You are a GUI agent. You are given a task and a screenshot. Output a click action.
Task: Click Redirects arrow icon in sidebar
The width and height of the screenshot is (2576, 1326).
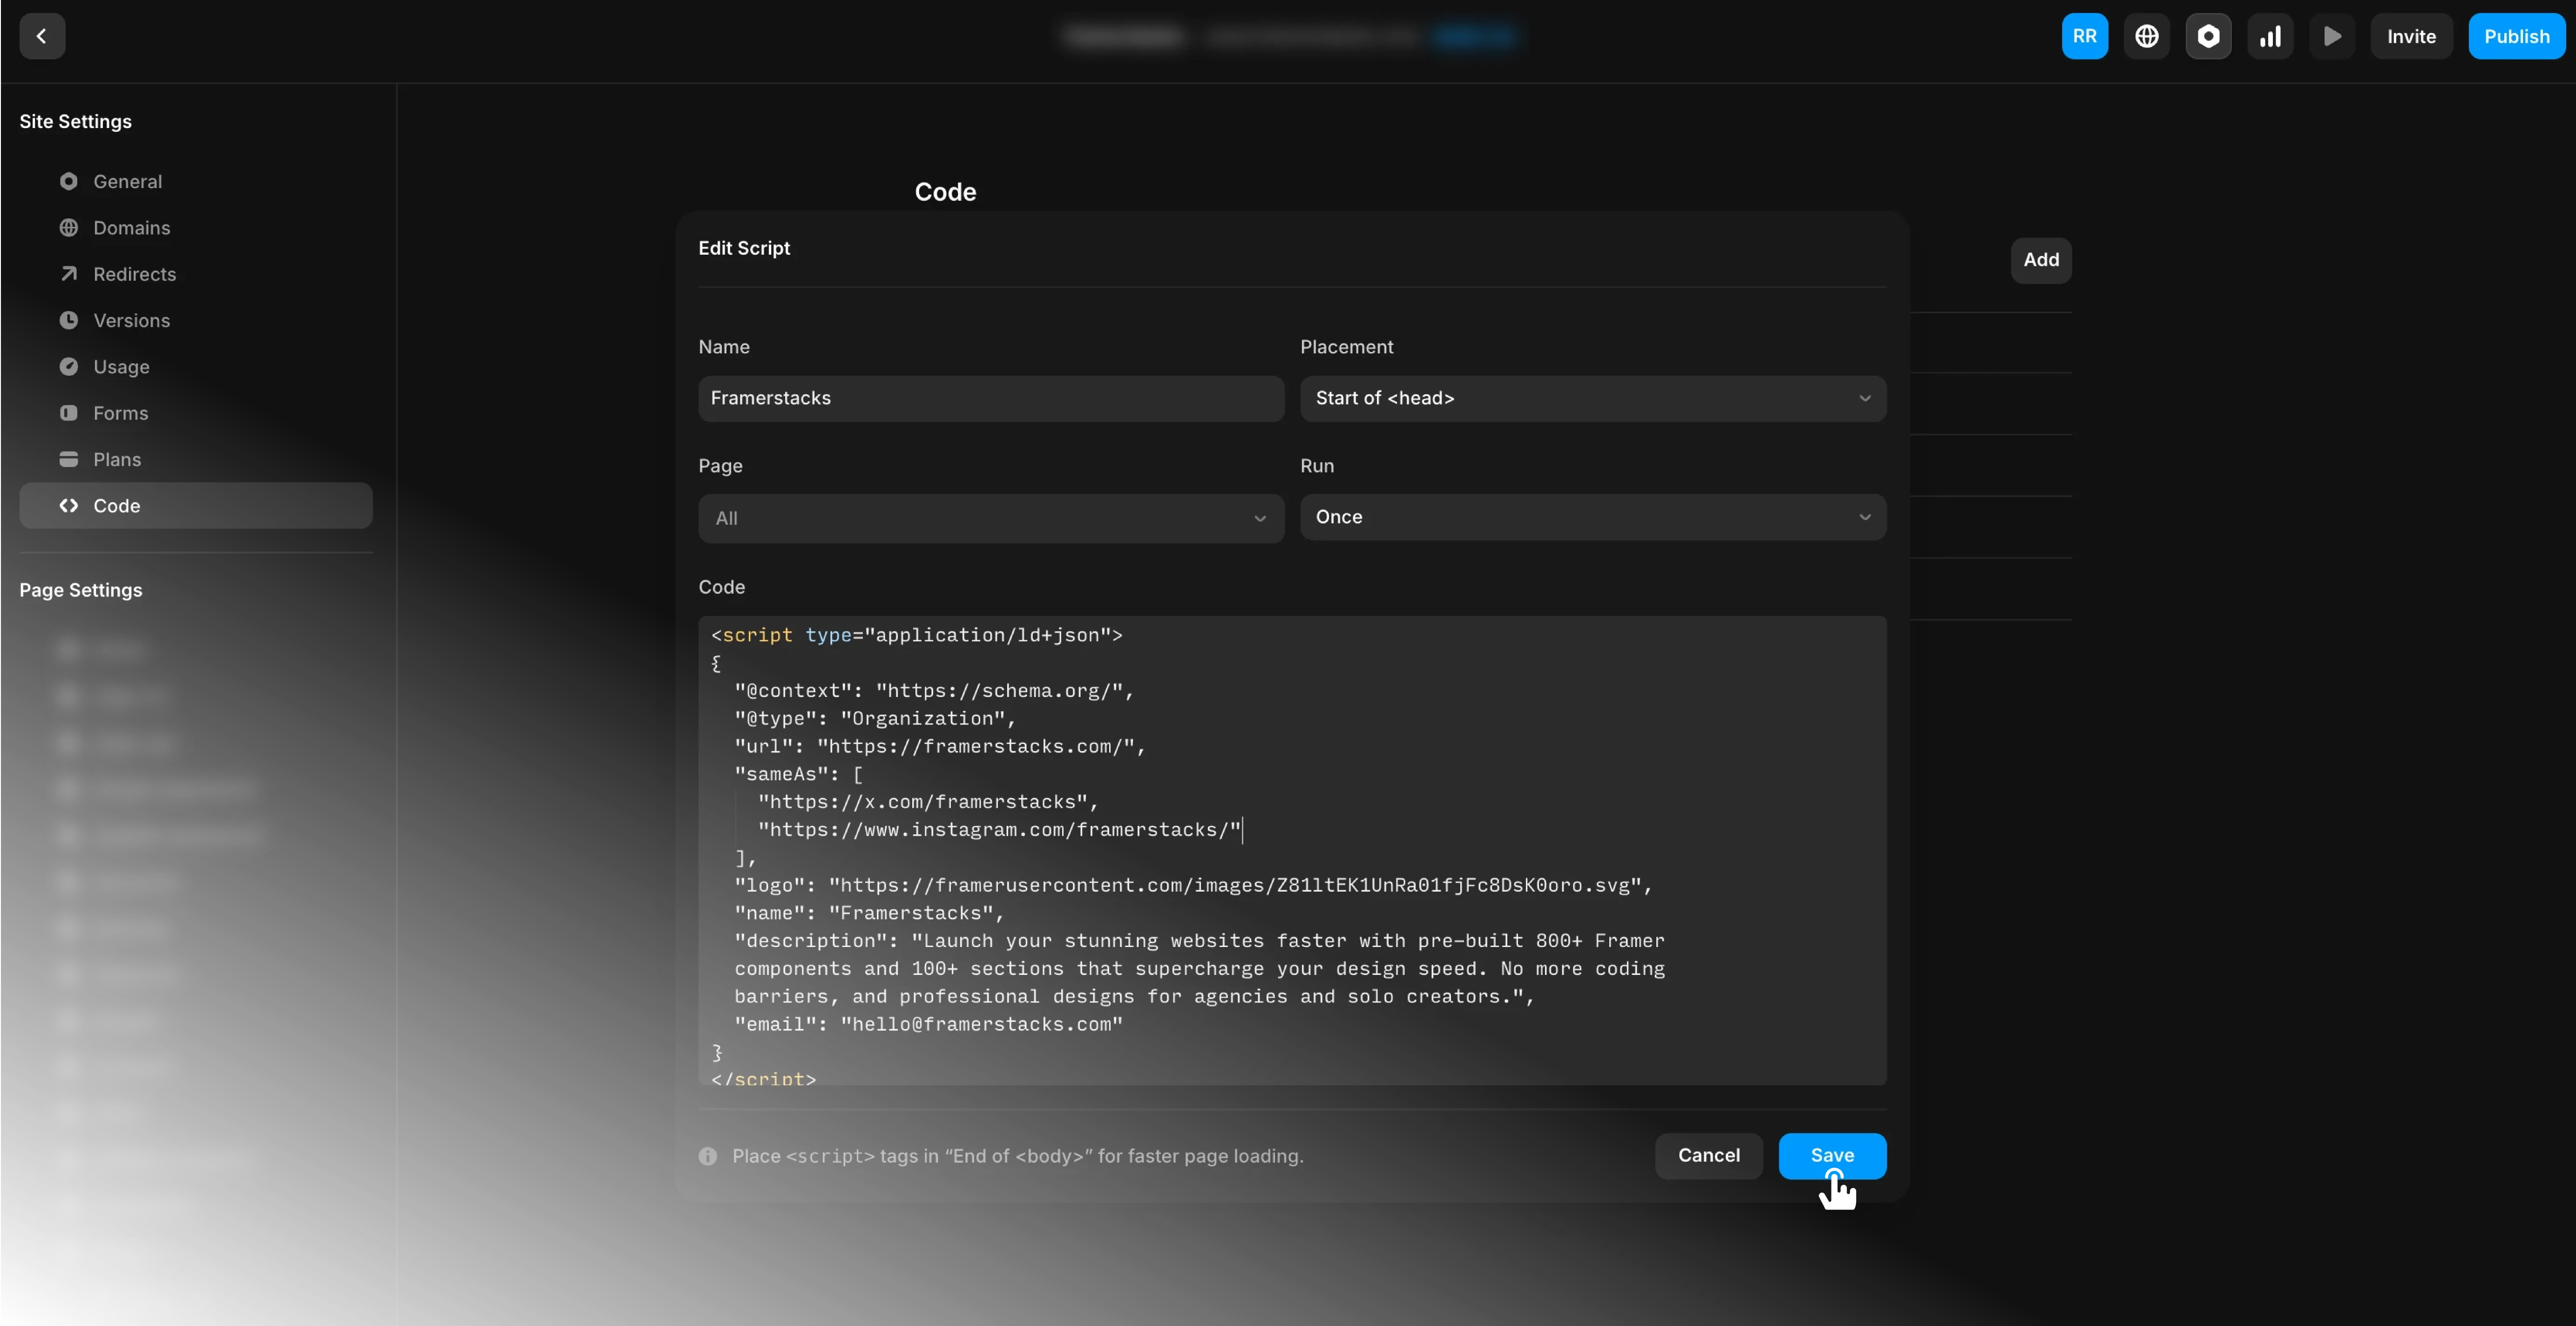coord(69,274)
